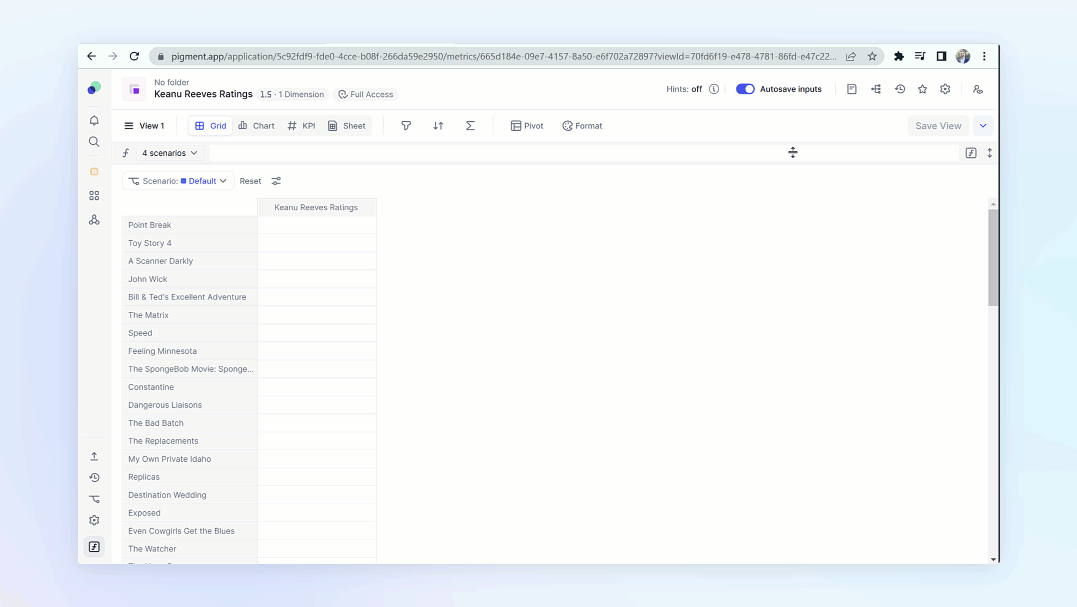Open the four-squares applications icon in sidebar
The image size is (1077, 607).
[x=94, y=196]
